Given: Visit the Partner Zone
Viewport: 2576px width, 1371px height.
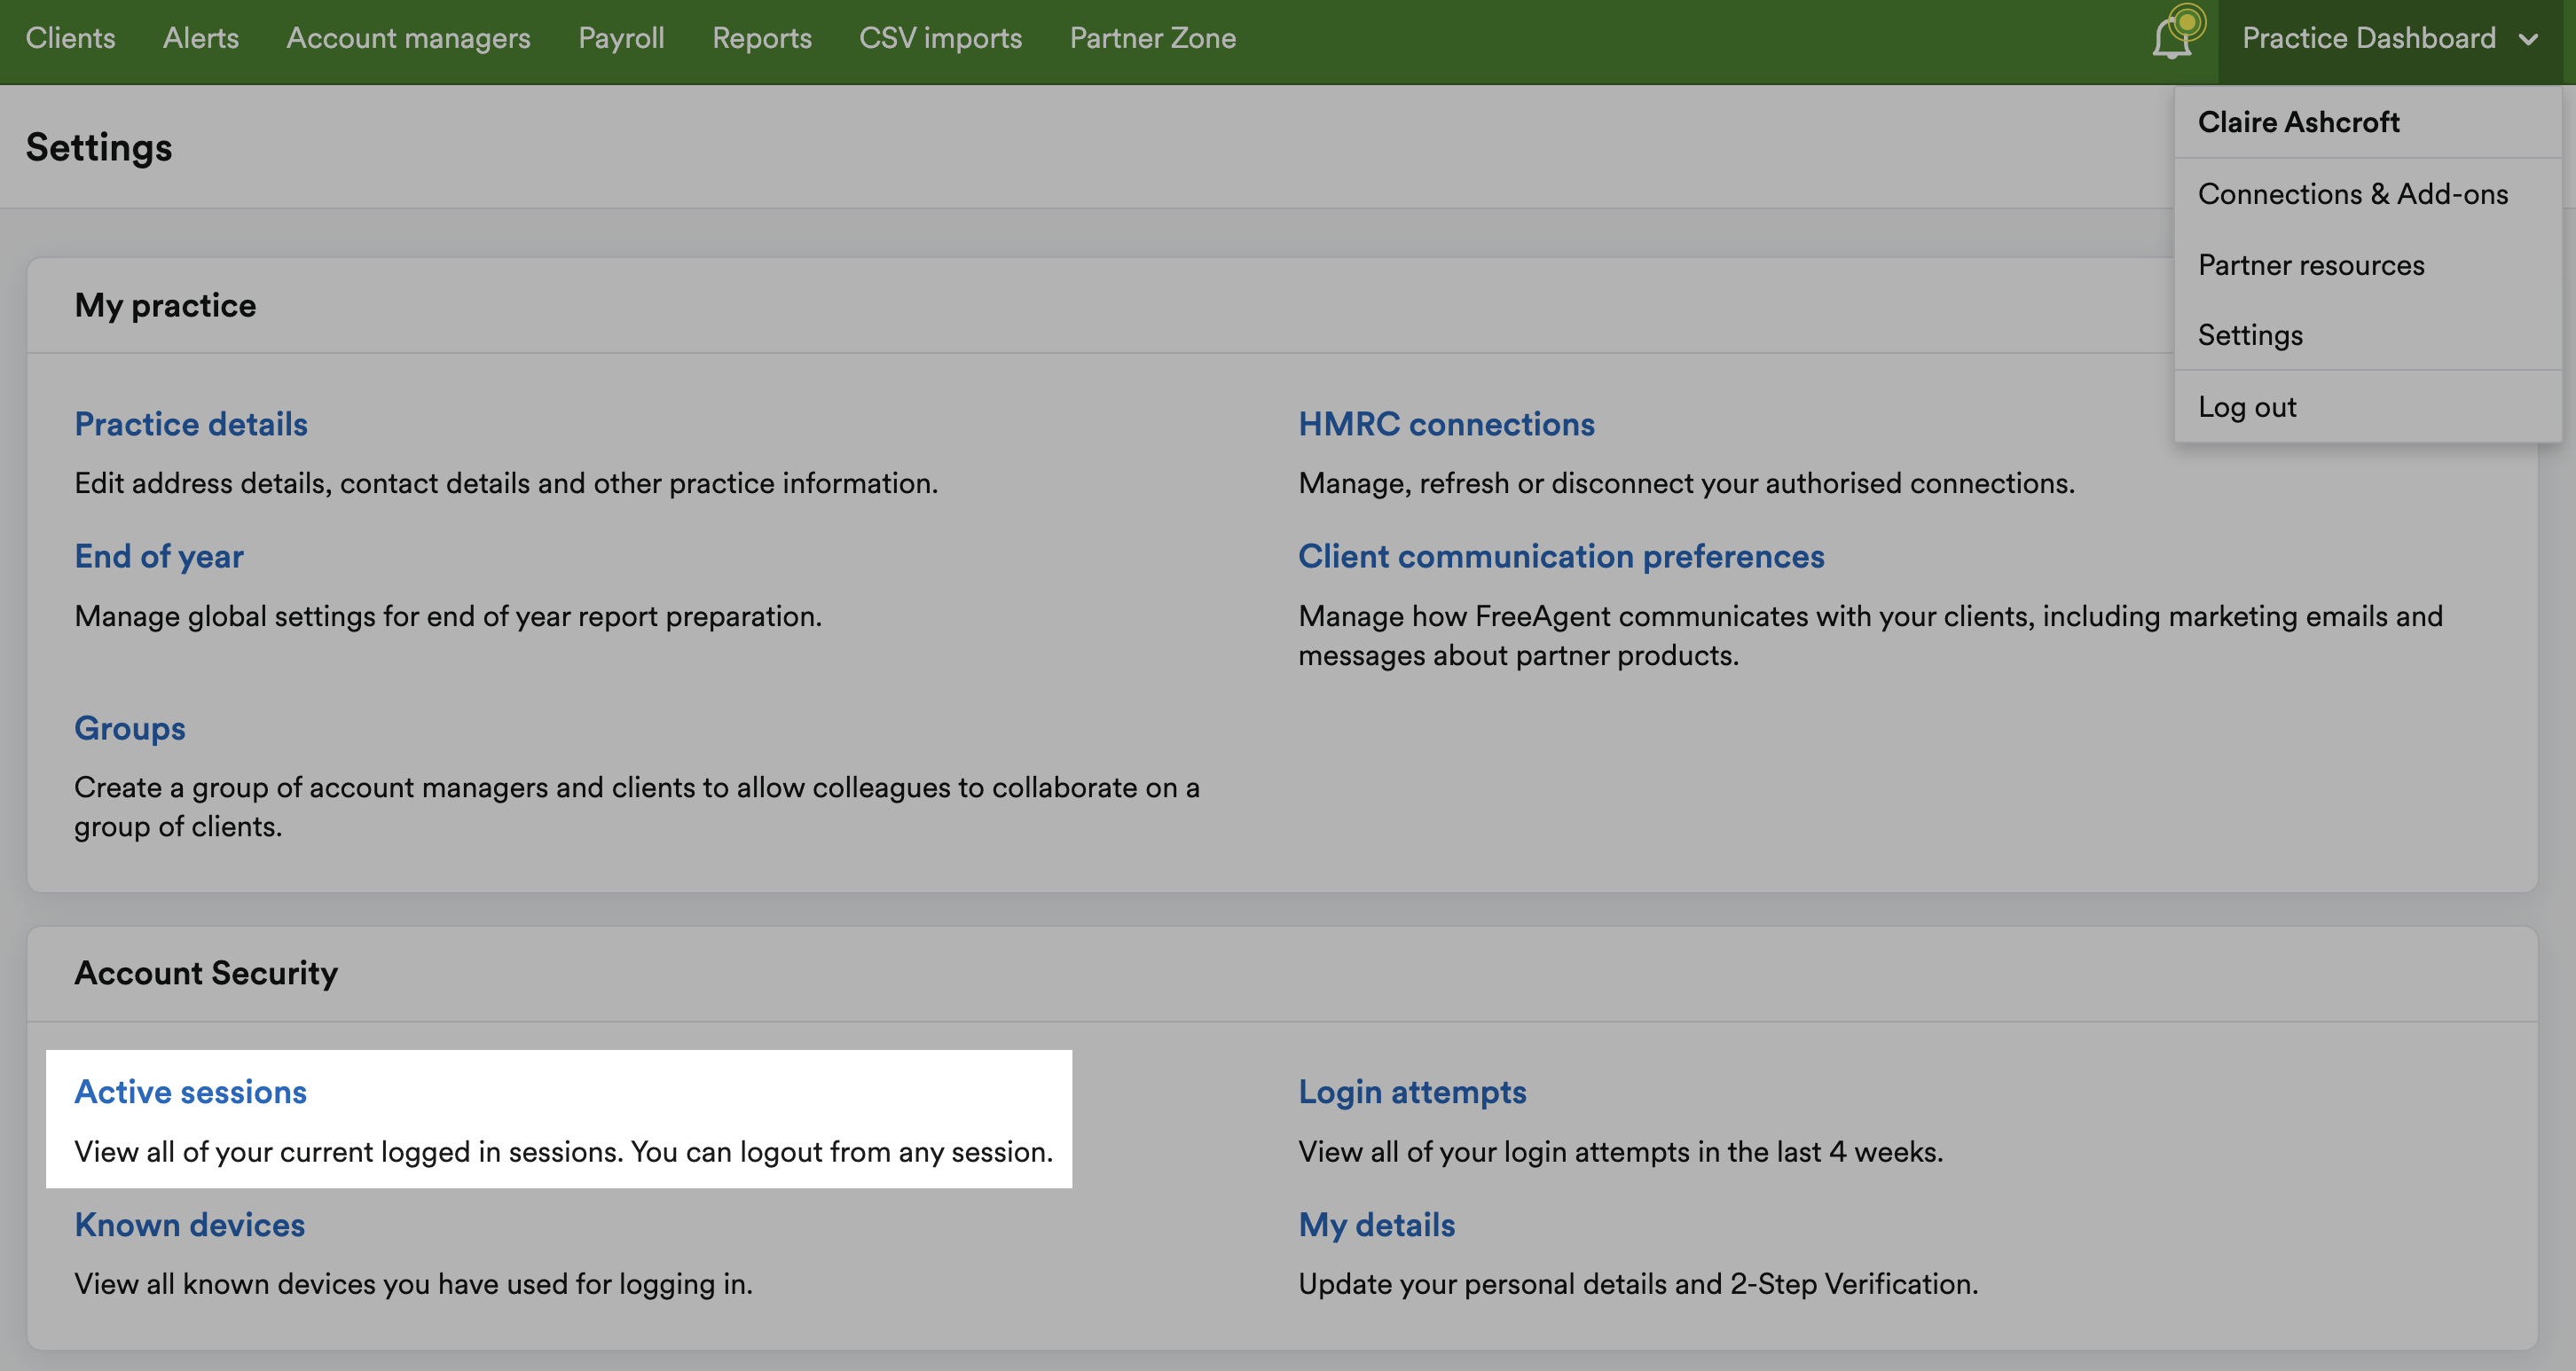Looking at the screenshot, I should [1152, 38].
